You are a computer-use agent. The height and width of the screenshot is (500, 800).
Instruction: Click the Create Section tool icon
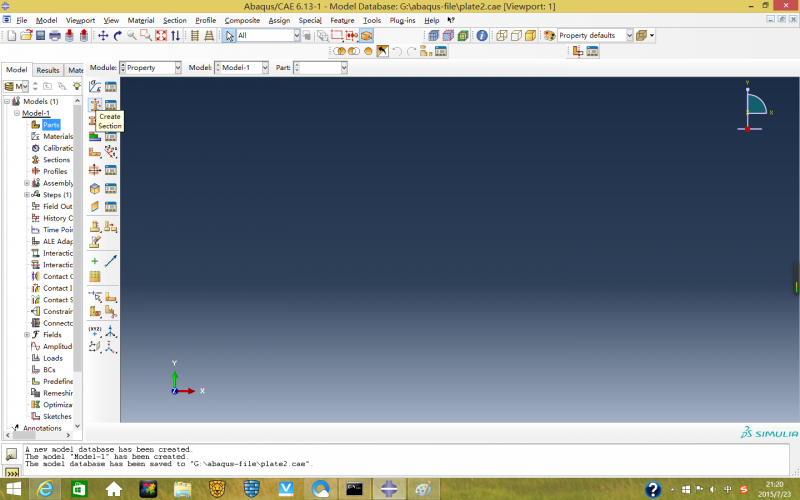(95, 105)
